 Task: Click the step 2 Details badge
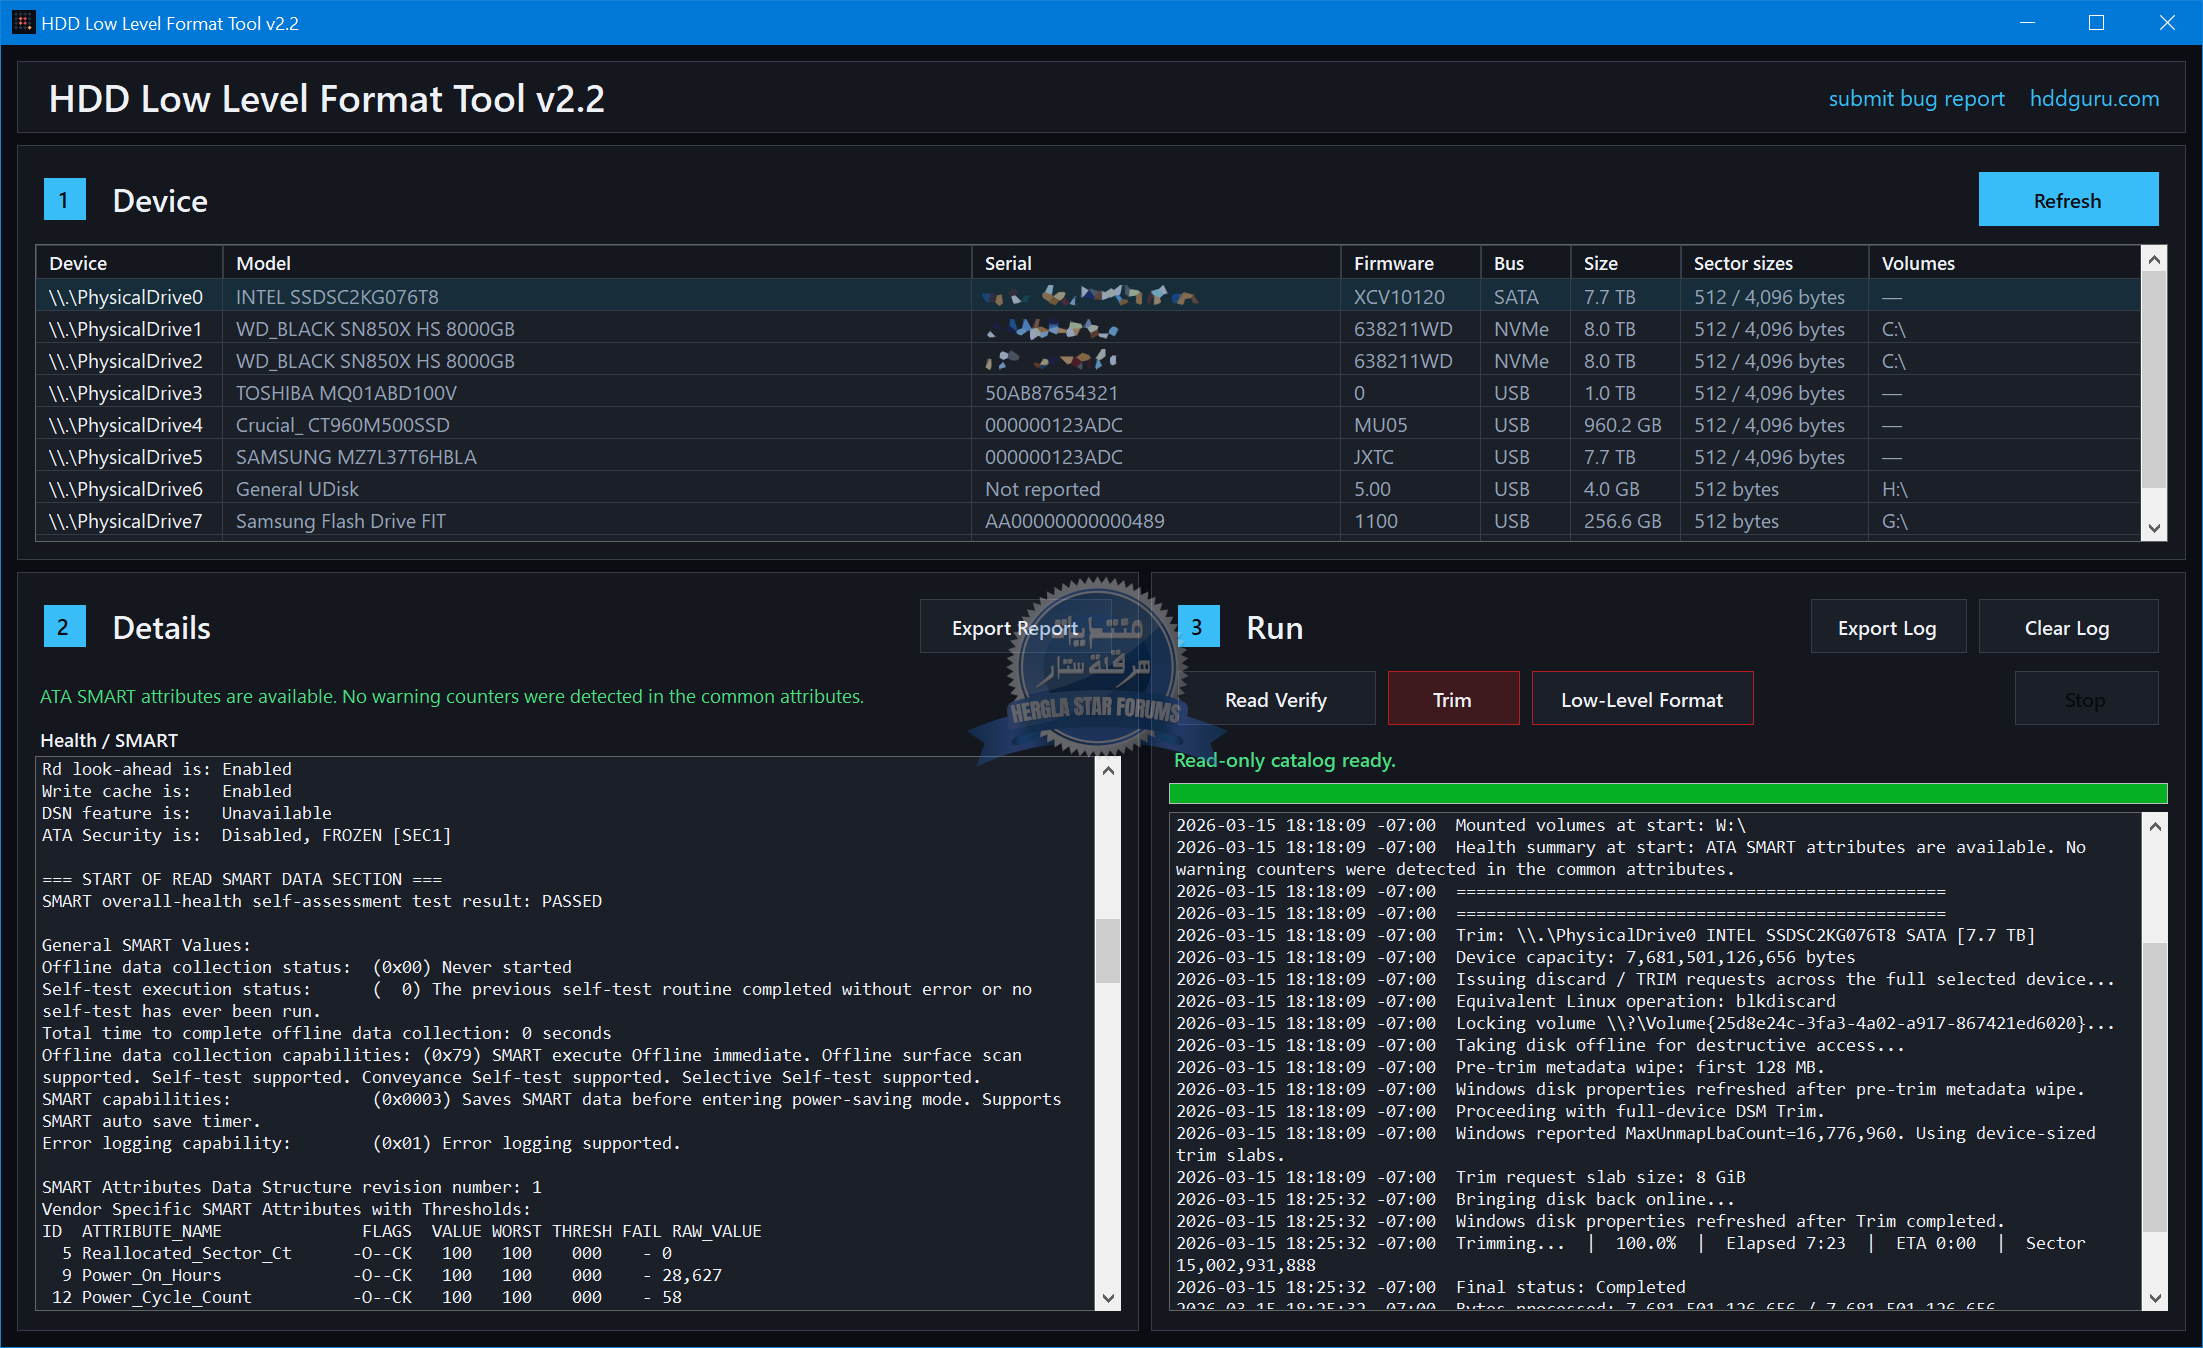(x=64, y=627)
